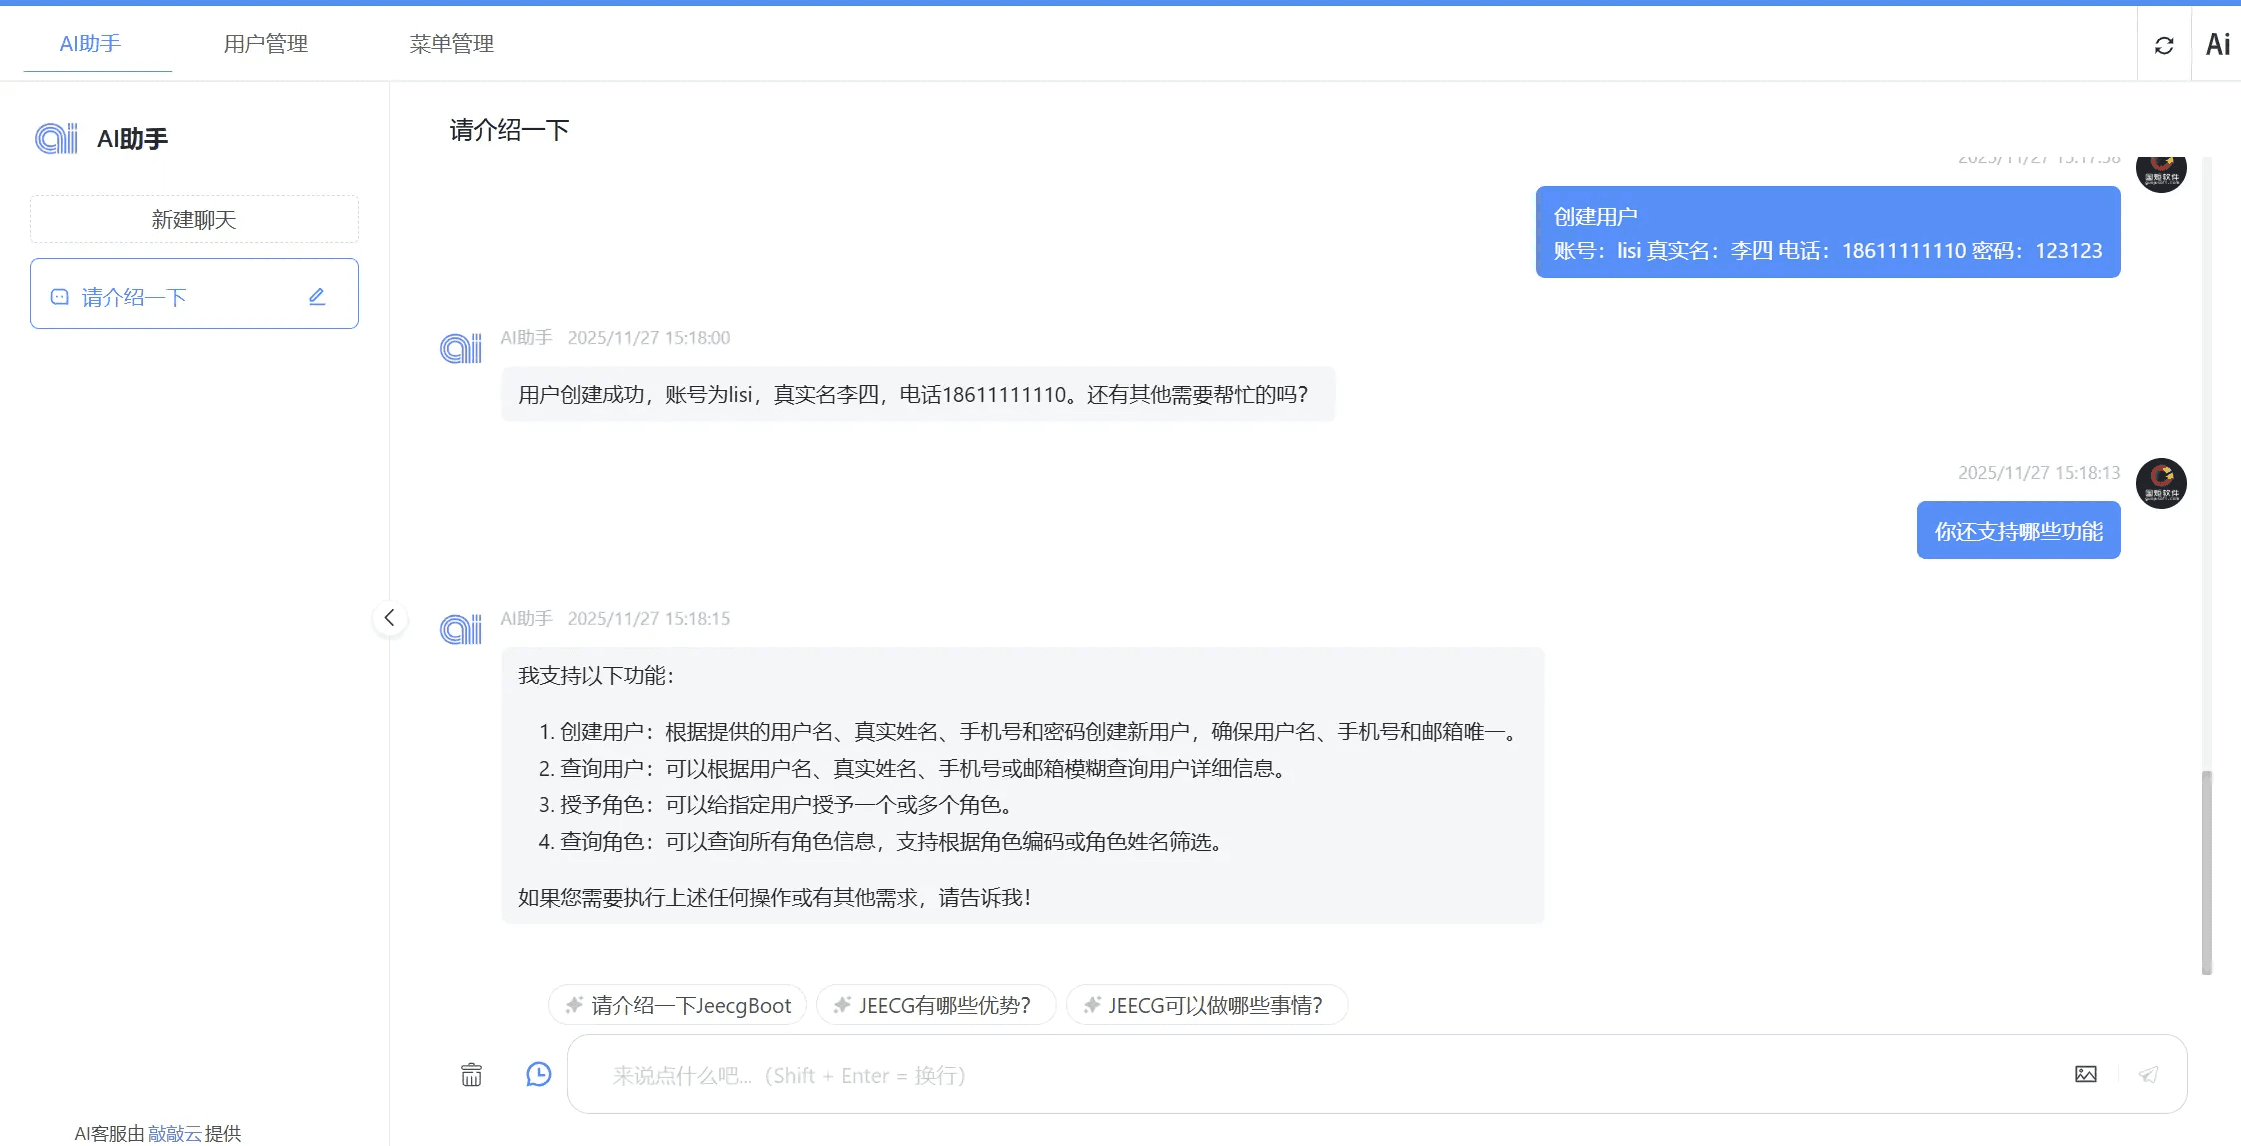Pick the JEECG有哪些优势? suggestion
Viewport: 2241px width, 1146px height.
coord(935,1005)
